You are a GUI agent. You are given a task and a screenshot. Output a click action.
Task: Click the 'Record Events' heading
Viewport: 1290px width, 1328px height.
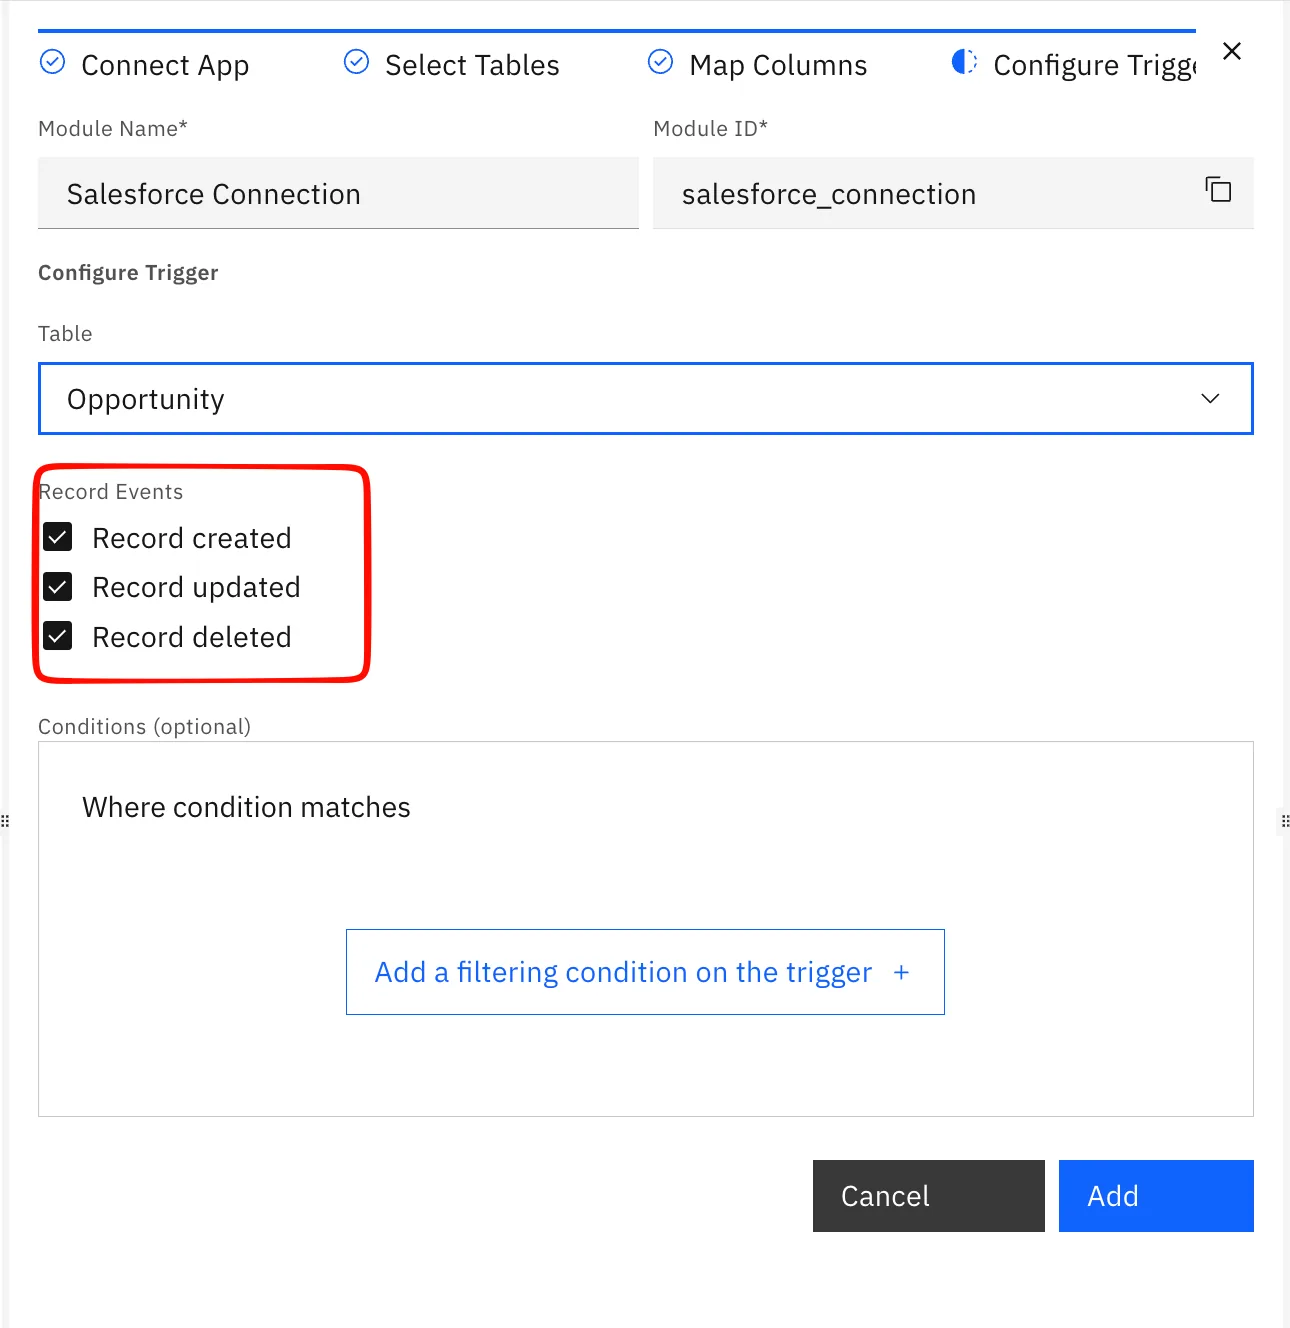click(111, 492)
